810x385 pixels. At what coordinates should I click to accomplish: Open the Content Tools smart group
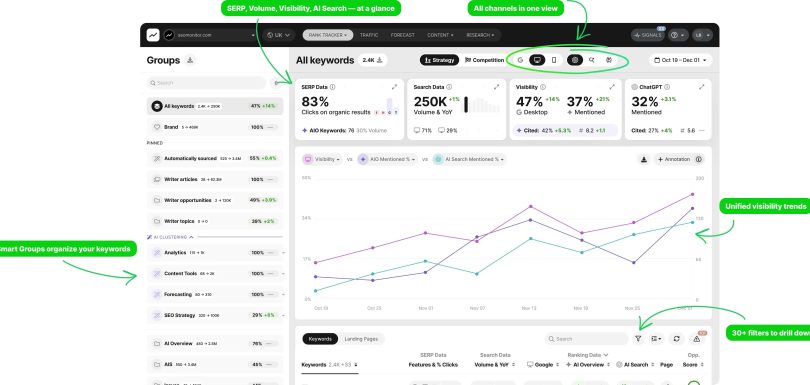pyautogui.click(x=215, y=273)
